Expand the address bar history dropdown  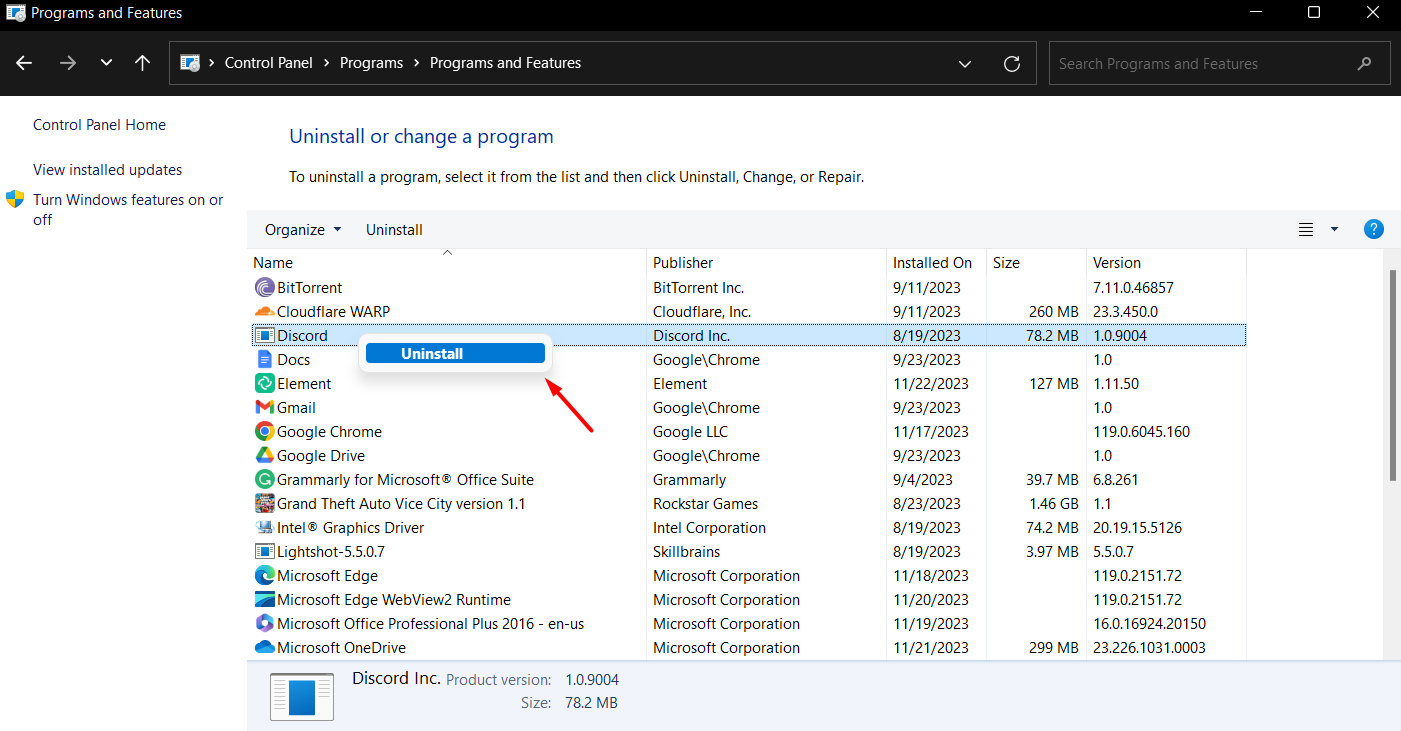pyautogui.click(x=965, y=63)
